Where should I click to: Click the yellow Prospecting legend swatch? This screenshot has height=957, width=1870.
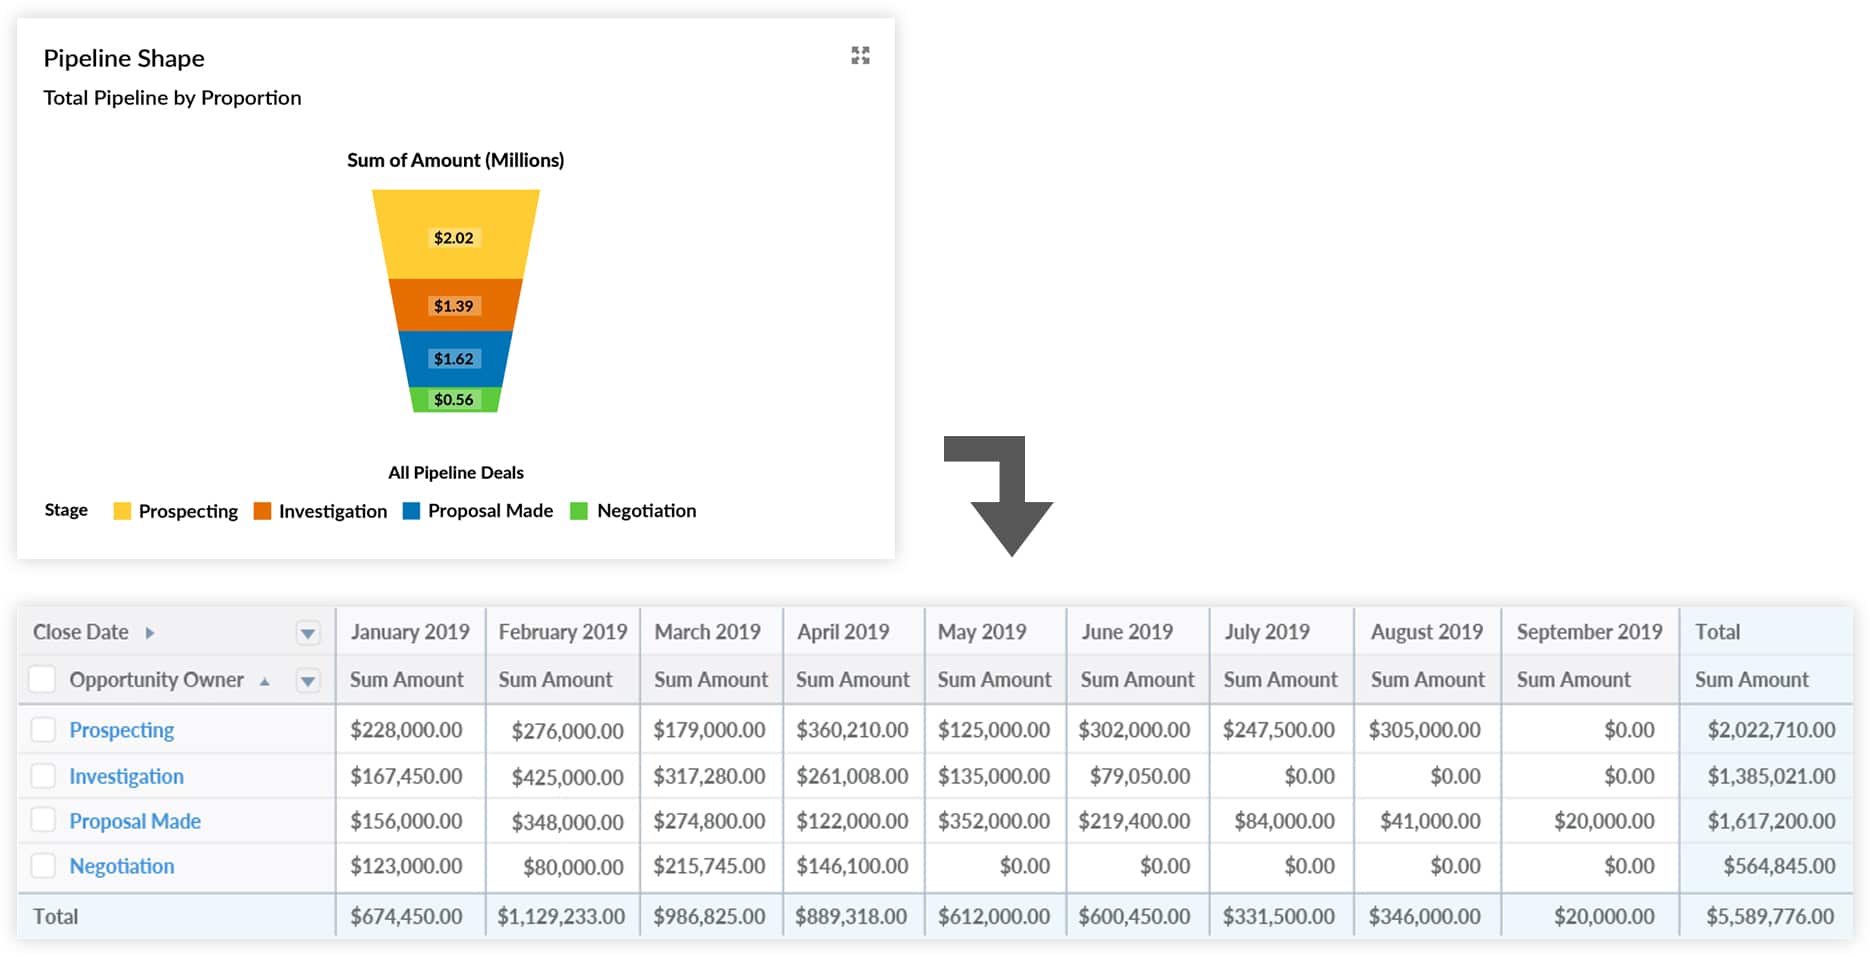[122, 511]
